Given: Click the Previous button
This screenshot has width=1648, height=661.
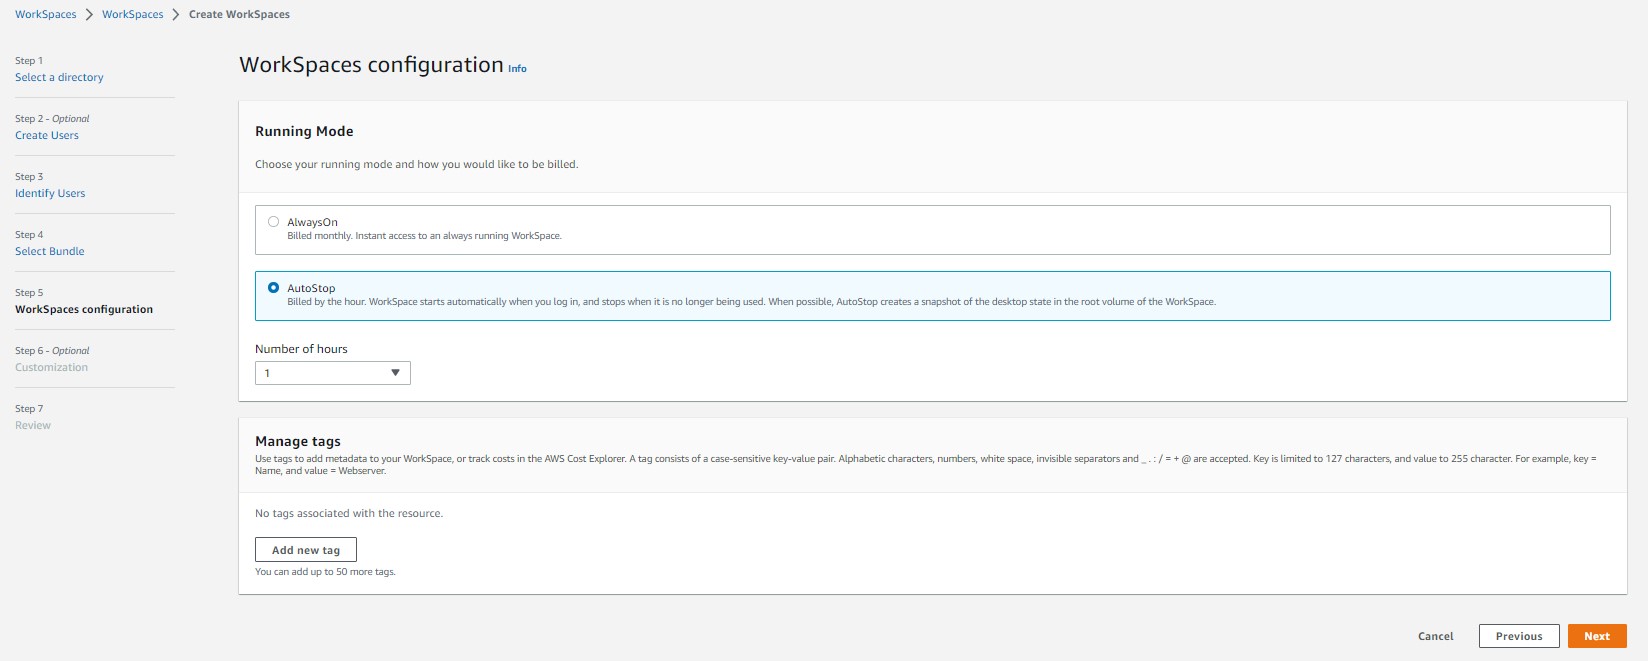Looking at the screenshot, I should (x=1519, y=636).
